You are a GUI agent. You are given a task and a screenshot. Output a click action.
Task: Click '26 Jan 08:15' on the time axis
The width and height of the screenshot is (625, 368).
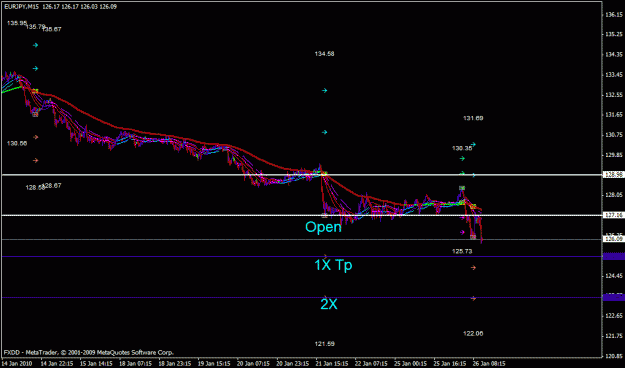tap(489, 364)
